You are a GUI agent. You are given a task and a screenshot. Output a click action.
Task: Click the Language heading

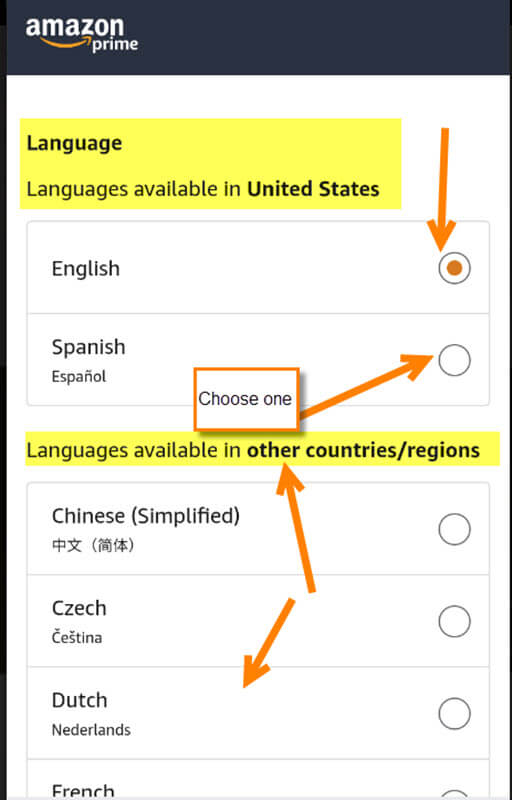coord(74,143)
